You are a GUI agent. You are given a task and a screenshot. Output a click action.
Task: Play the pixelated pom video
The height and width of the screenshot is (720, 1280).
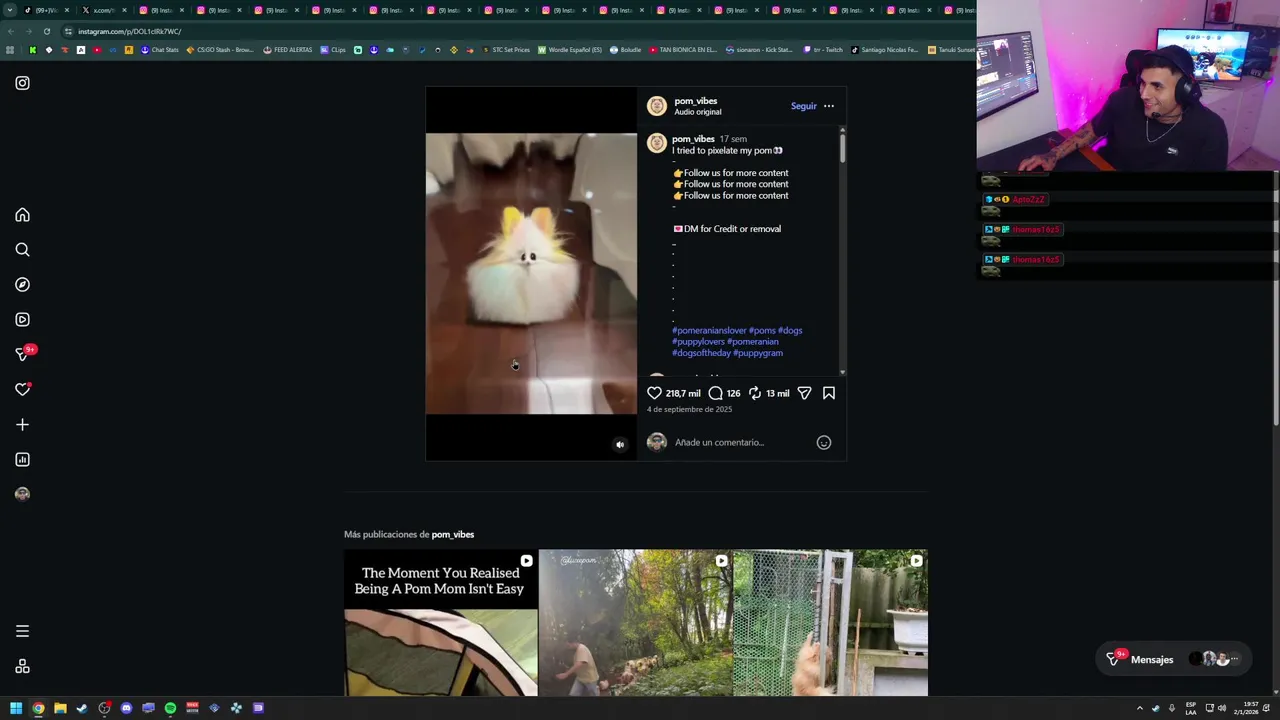[x=531, y=273]
